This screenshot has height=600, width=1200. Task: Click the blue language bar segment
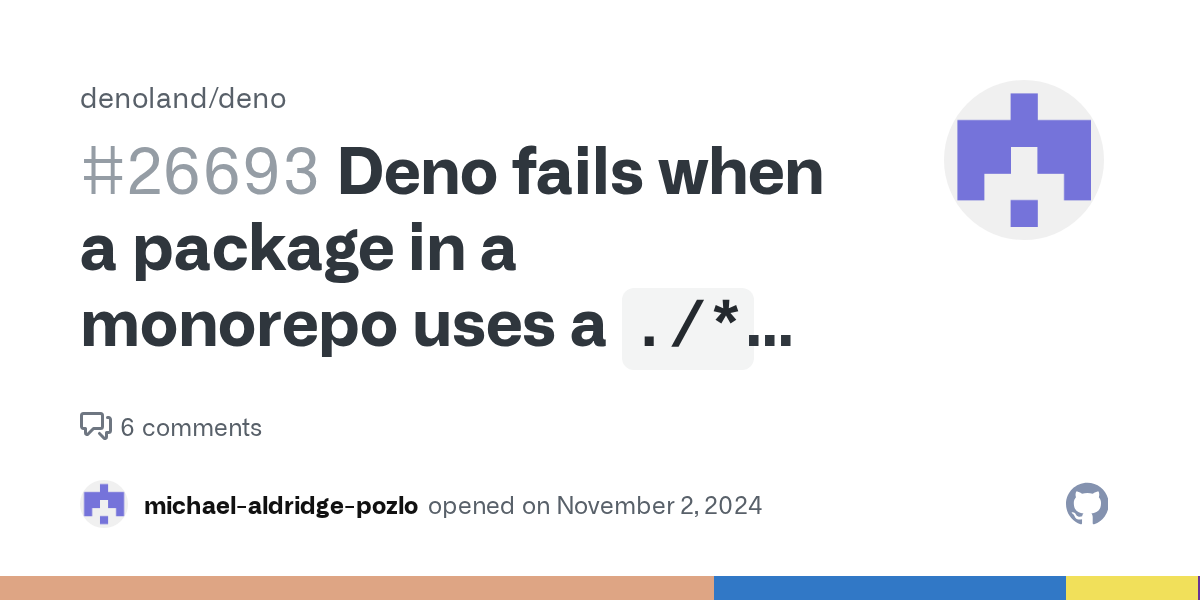[889, 588]
